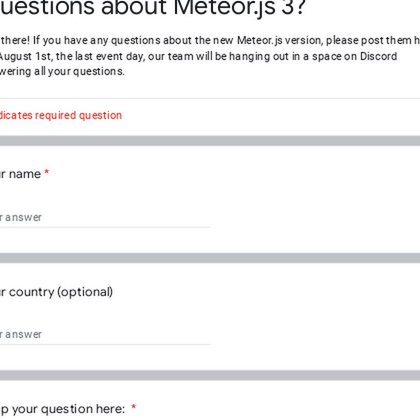Click the 'country (optional)' question label
Viewport: 420px width, 420px height.
point(56,292)
